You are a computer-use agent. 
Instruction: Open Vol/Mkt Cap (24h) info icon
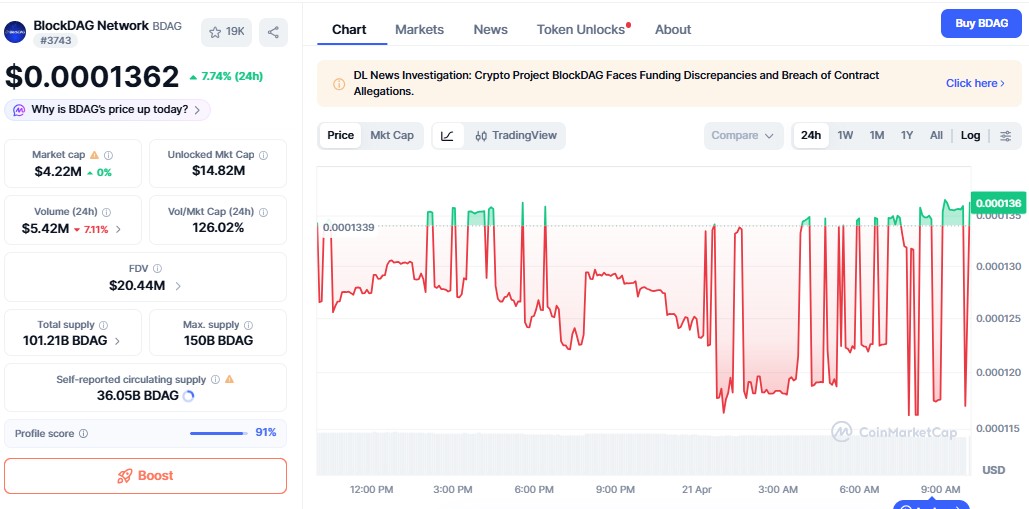tap(263, 212)
